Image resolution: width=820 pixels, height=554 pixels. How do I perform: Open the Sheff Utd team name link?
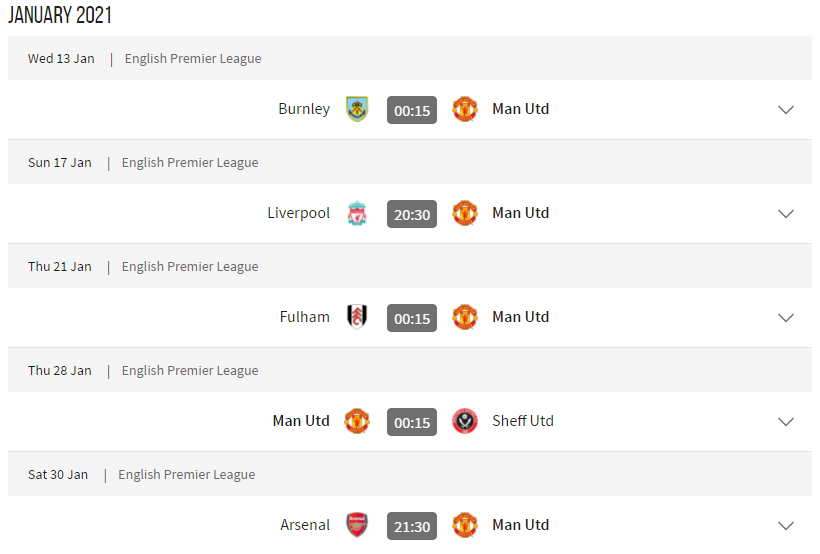click(x=522, y=421)
